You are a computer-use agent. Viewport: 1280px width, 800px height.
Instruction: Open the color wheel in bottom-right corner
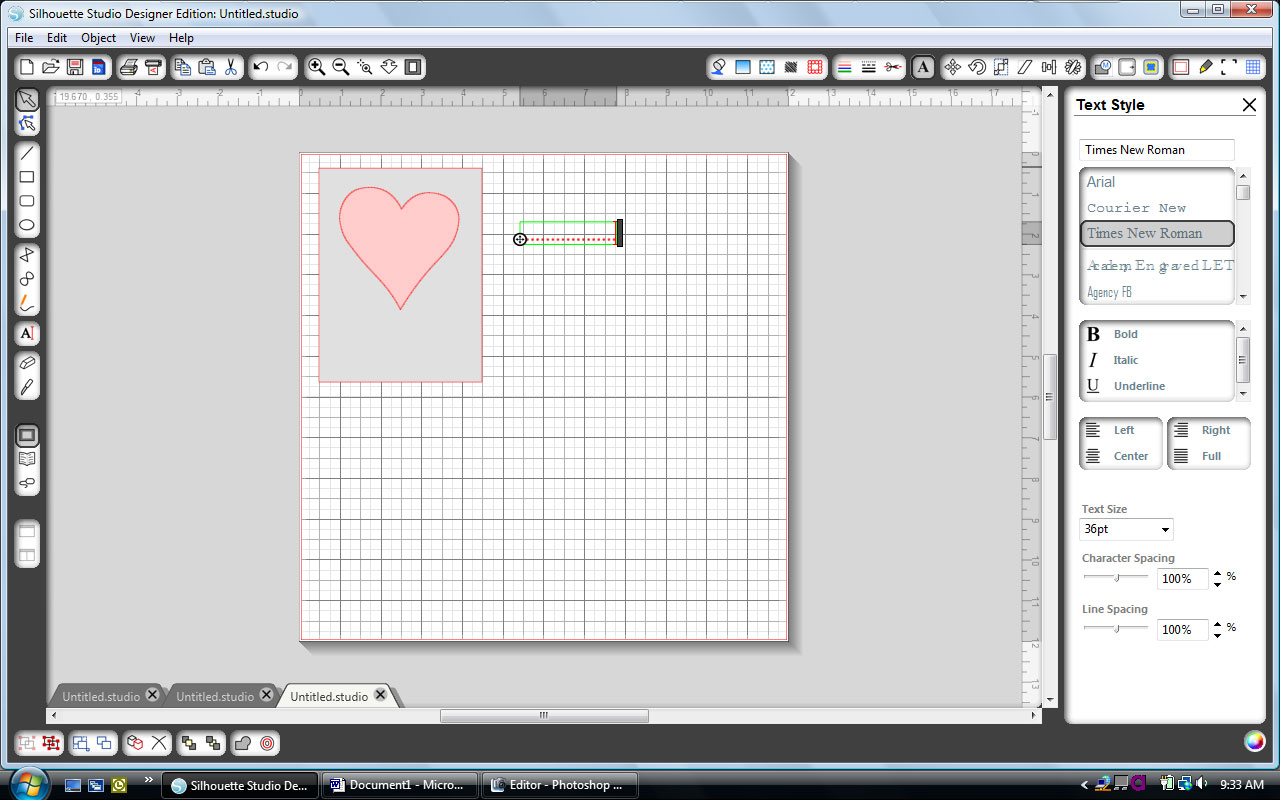[x=1254, y=741]
